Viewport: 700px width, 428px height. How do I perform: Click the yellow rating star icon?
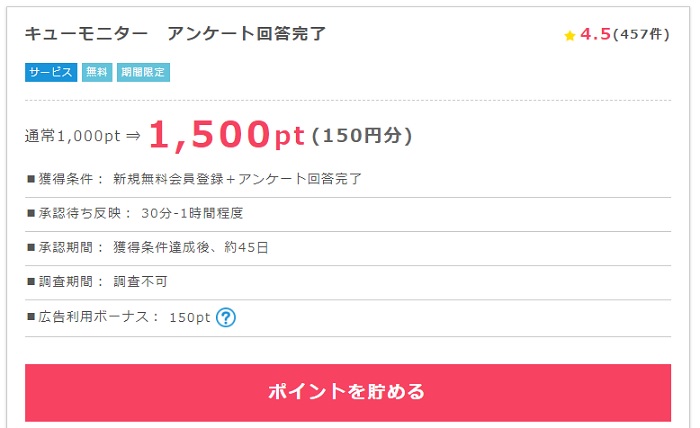[x=570, y=35]
